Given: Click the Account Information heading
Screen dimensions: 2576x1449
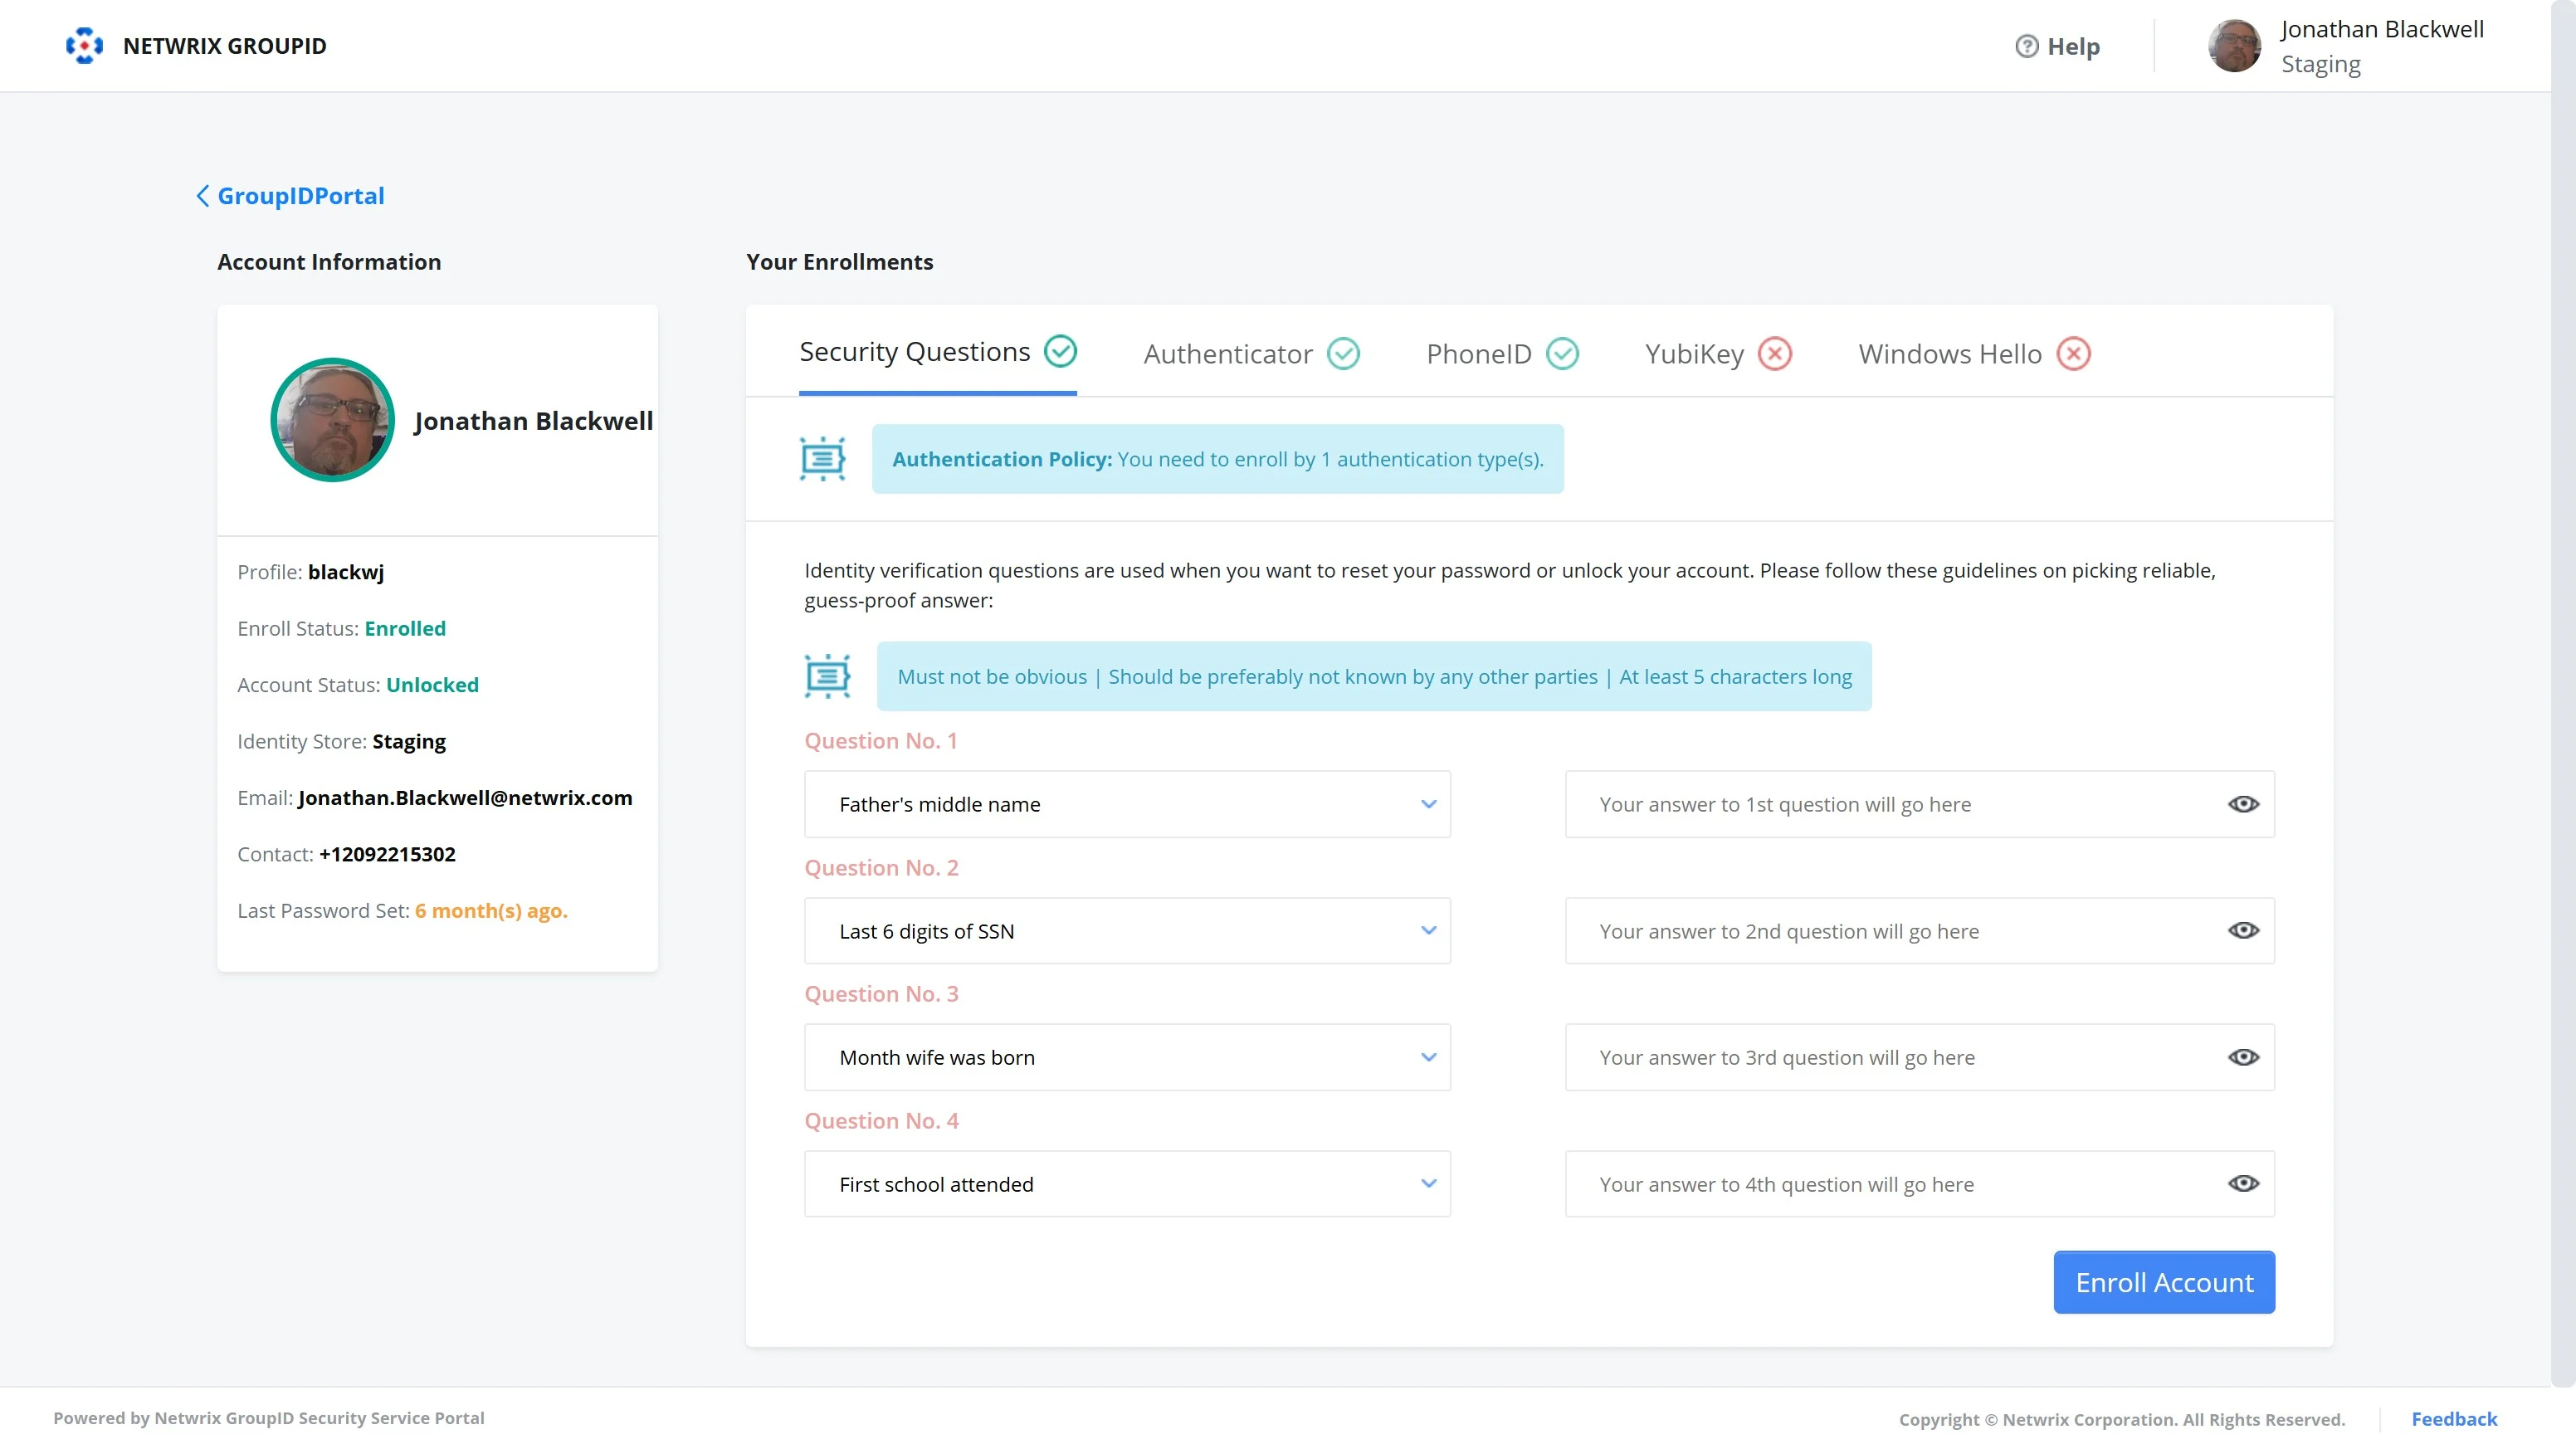Looking at the screenshot, I should [x=329, y=262].
